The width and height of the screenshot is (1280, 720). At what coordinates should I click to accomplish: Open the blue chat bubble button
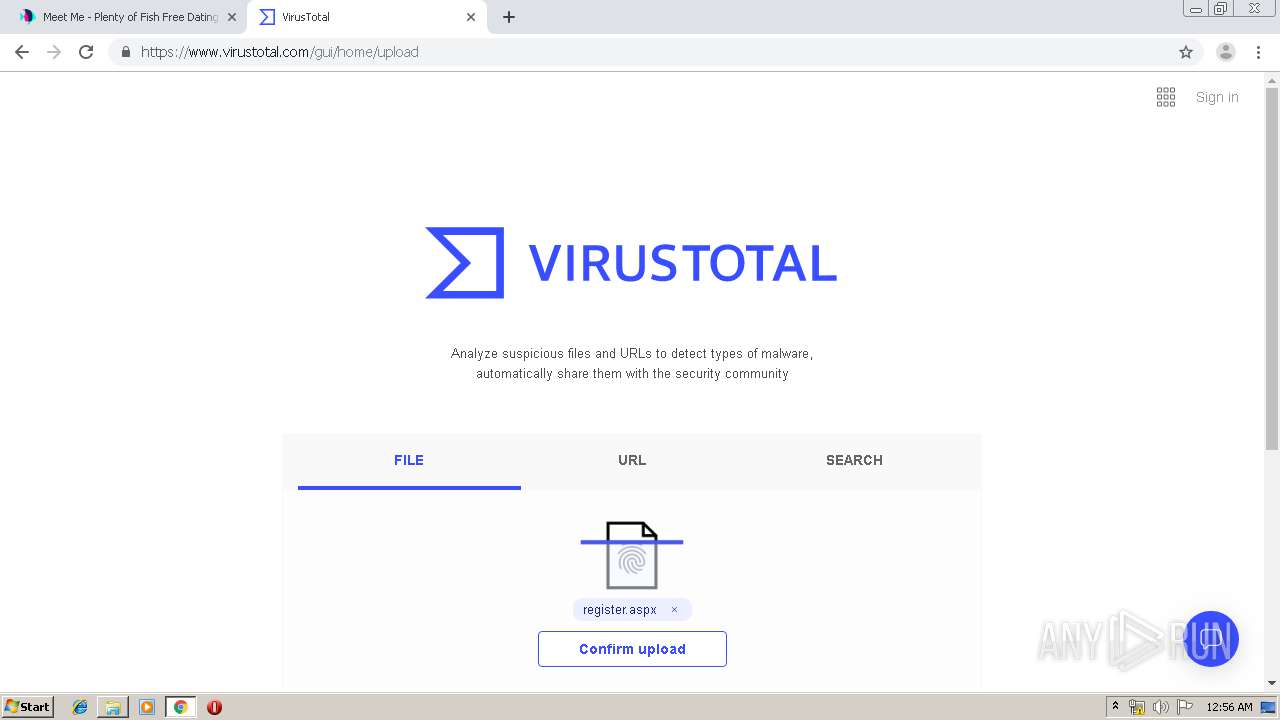[1211, 639]
